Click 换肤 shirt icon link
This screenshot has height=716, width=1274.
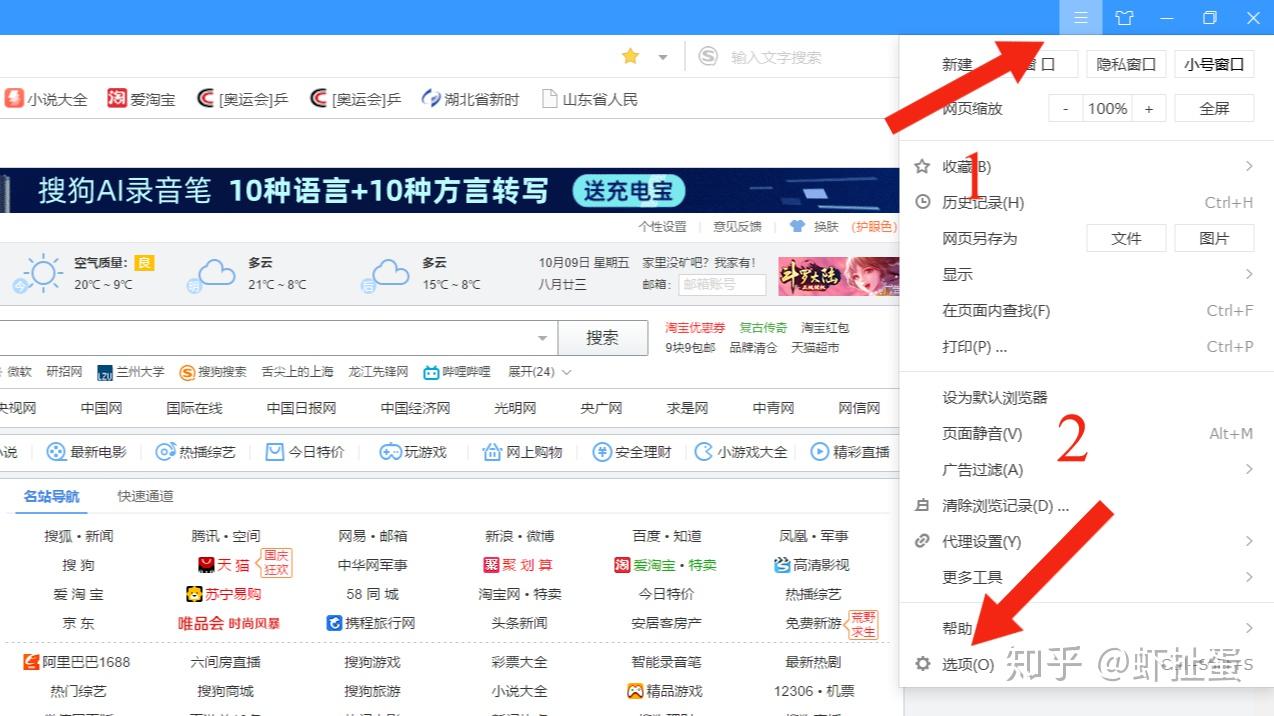[814, 227]
